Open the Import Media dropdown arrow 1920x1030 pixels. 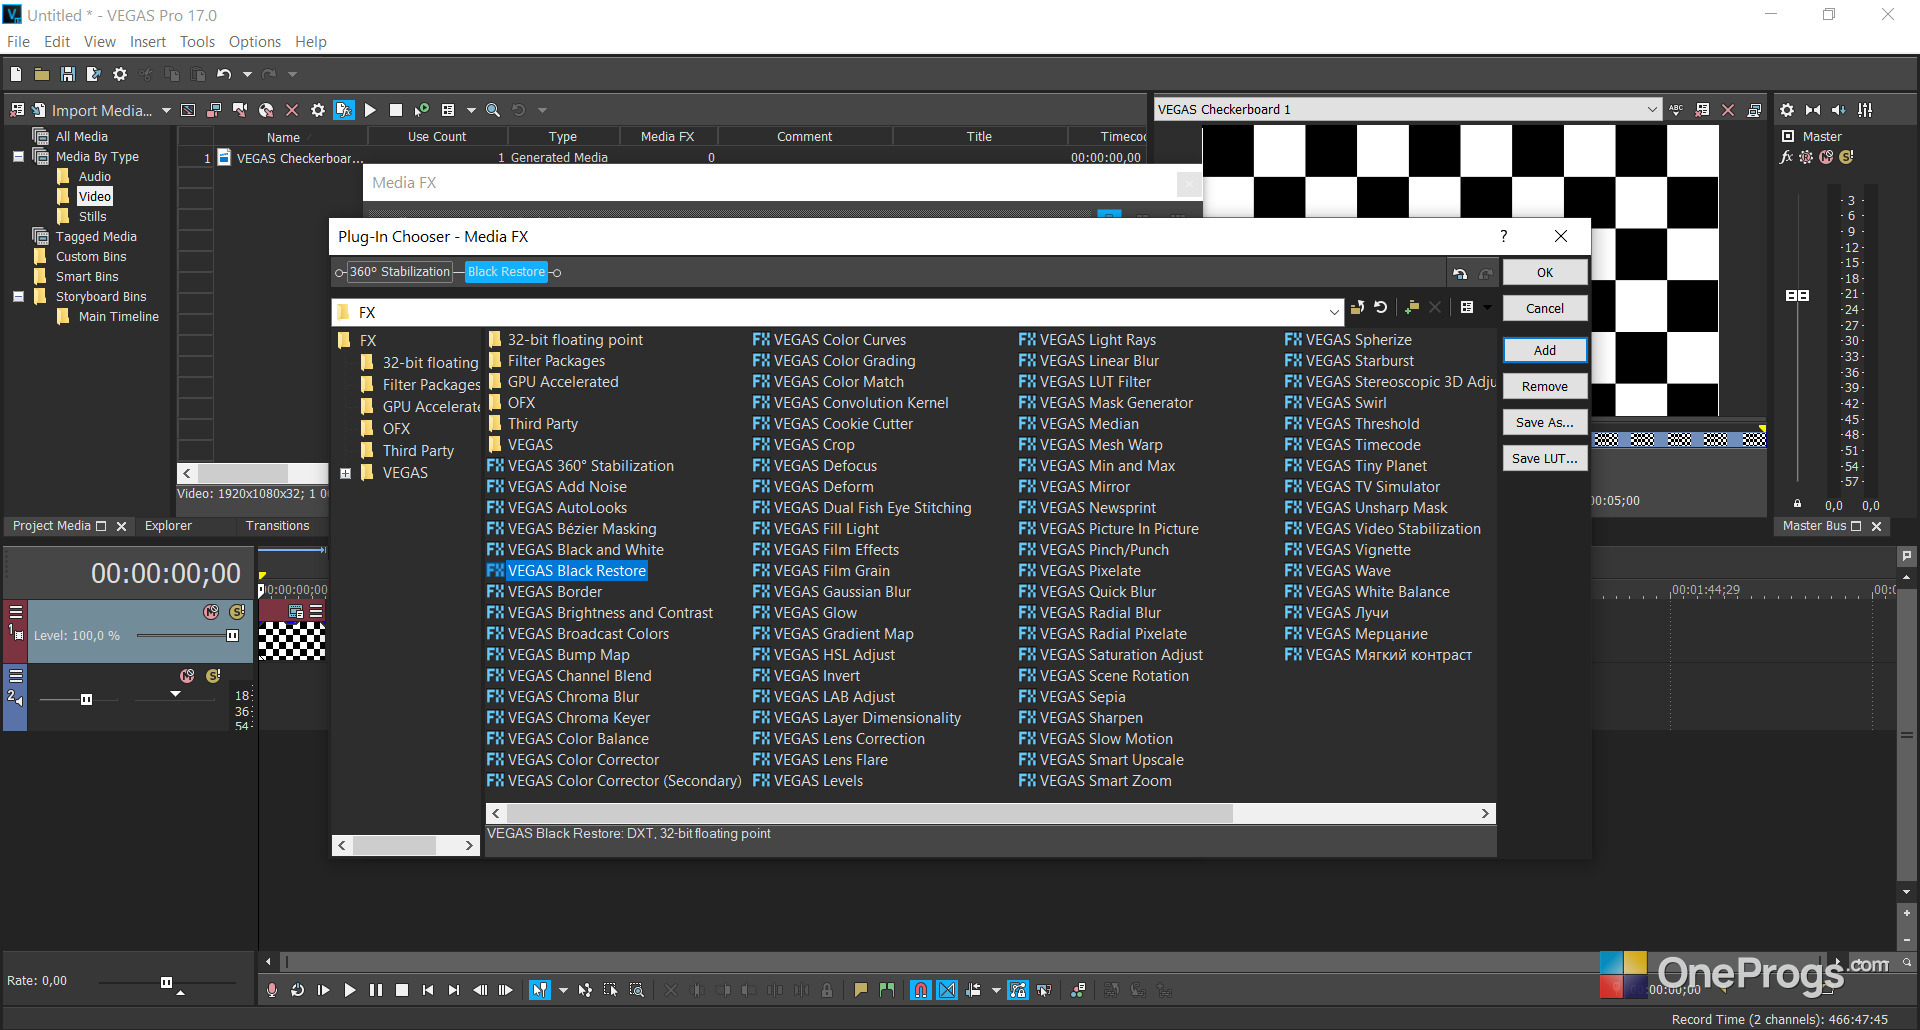pyautogui.click(x=166, y=110)
